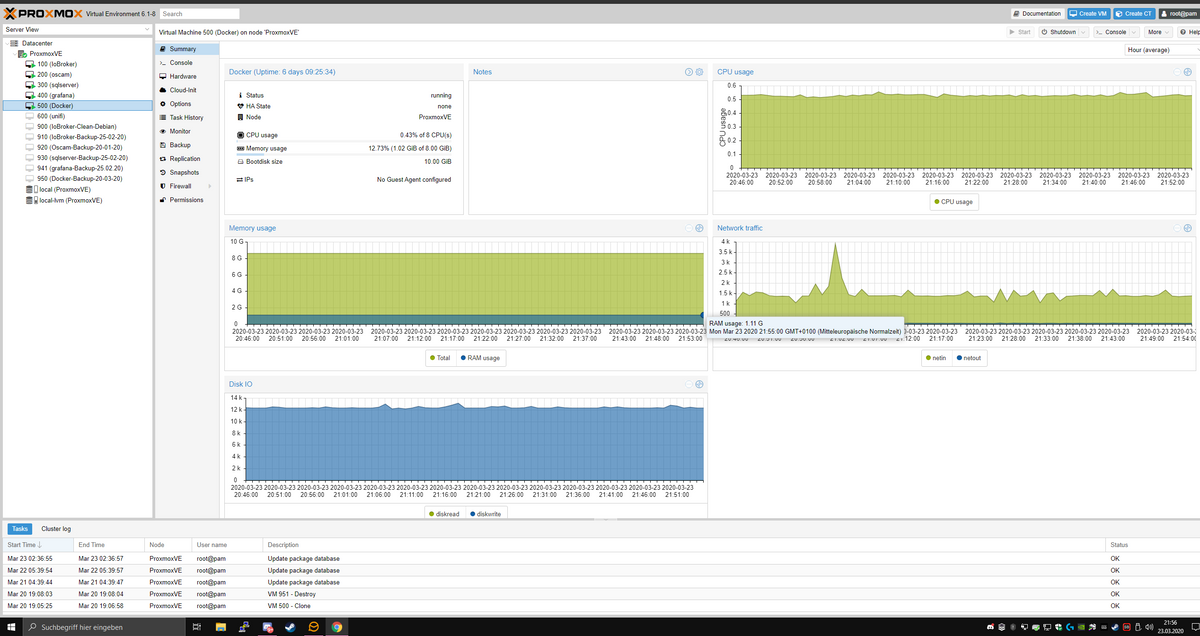Image resolution: width=1200 pixels, height=636 pixels.
Task: Open the Permissions section
Action: [186, 200]
